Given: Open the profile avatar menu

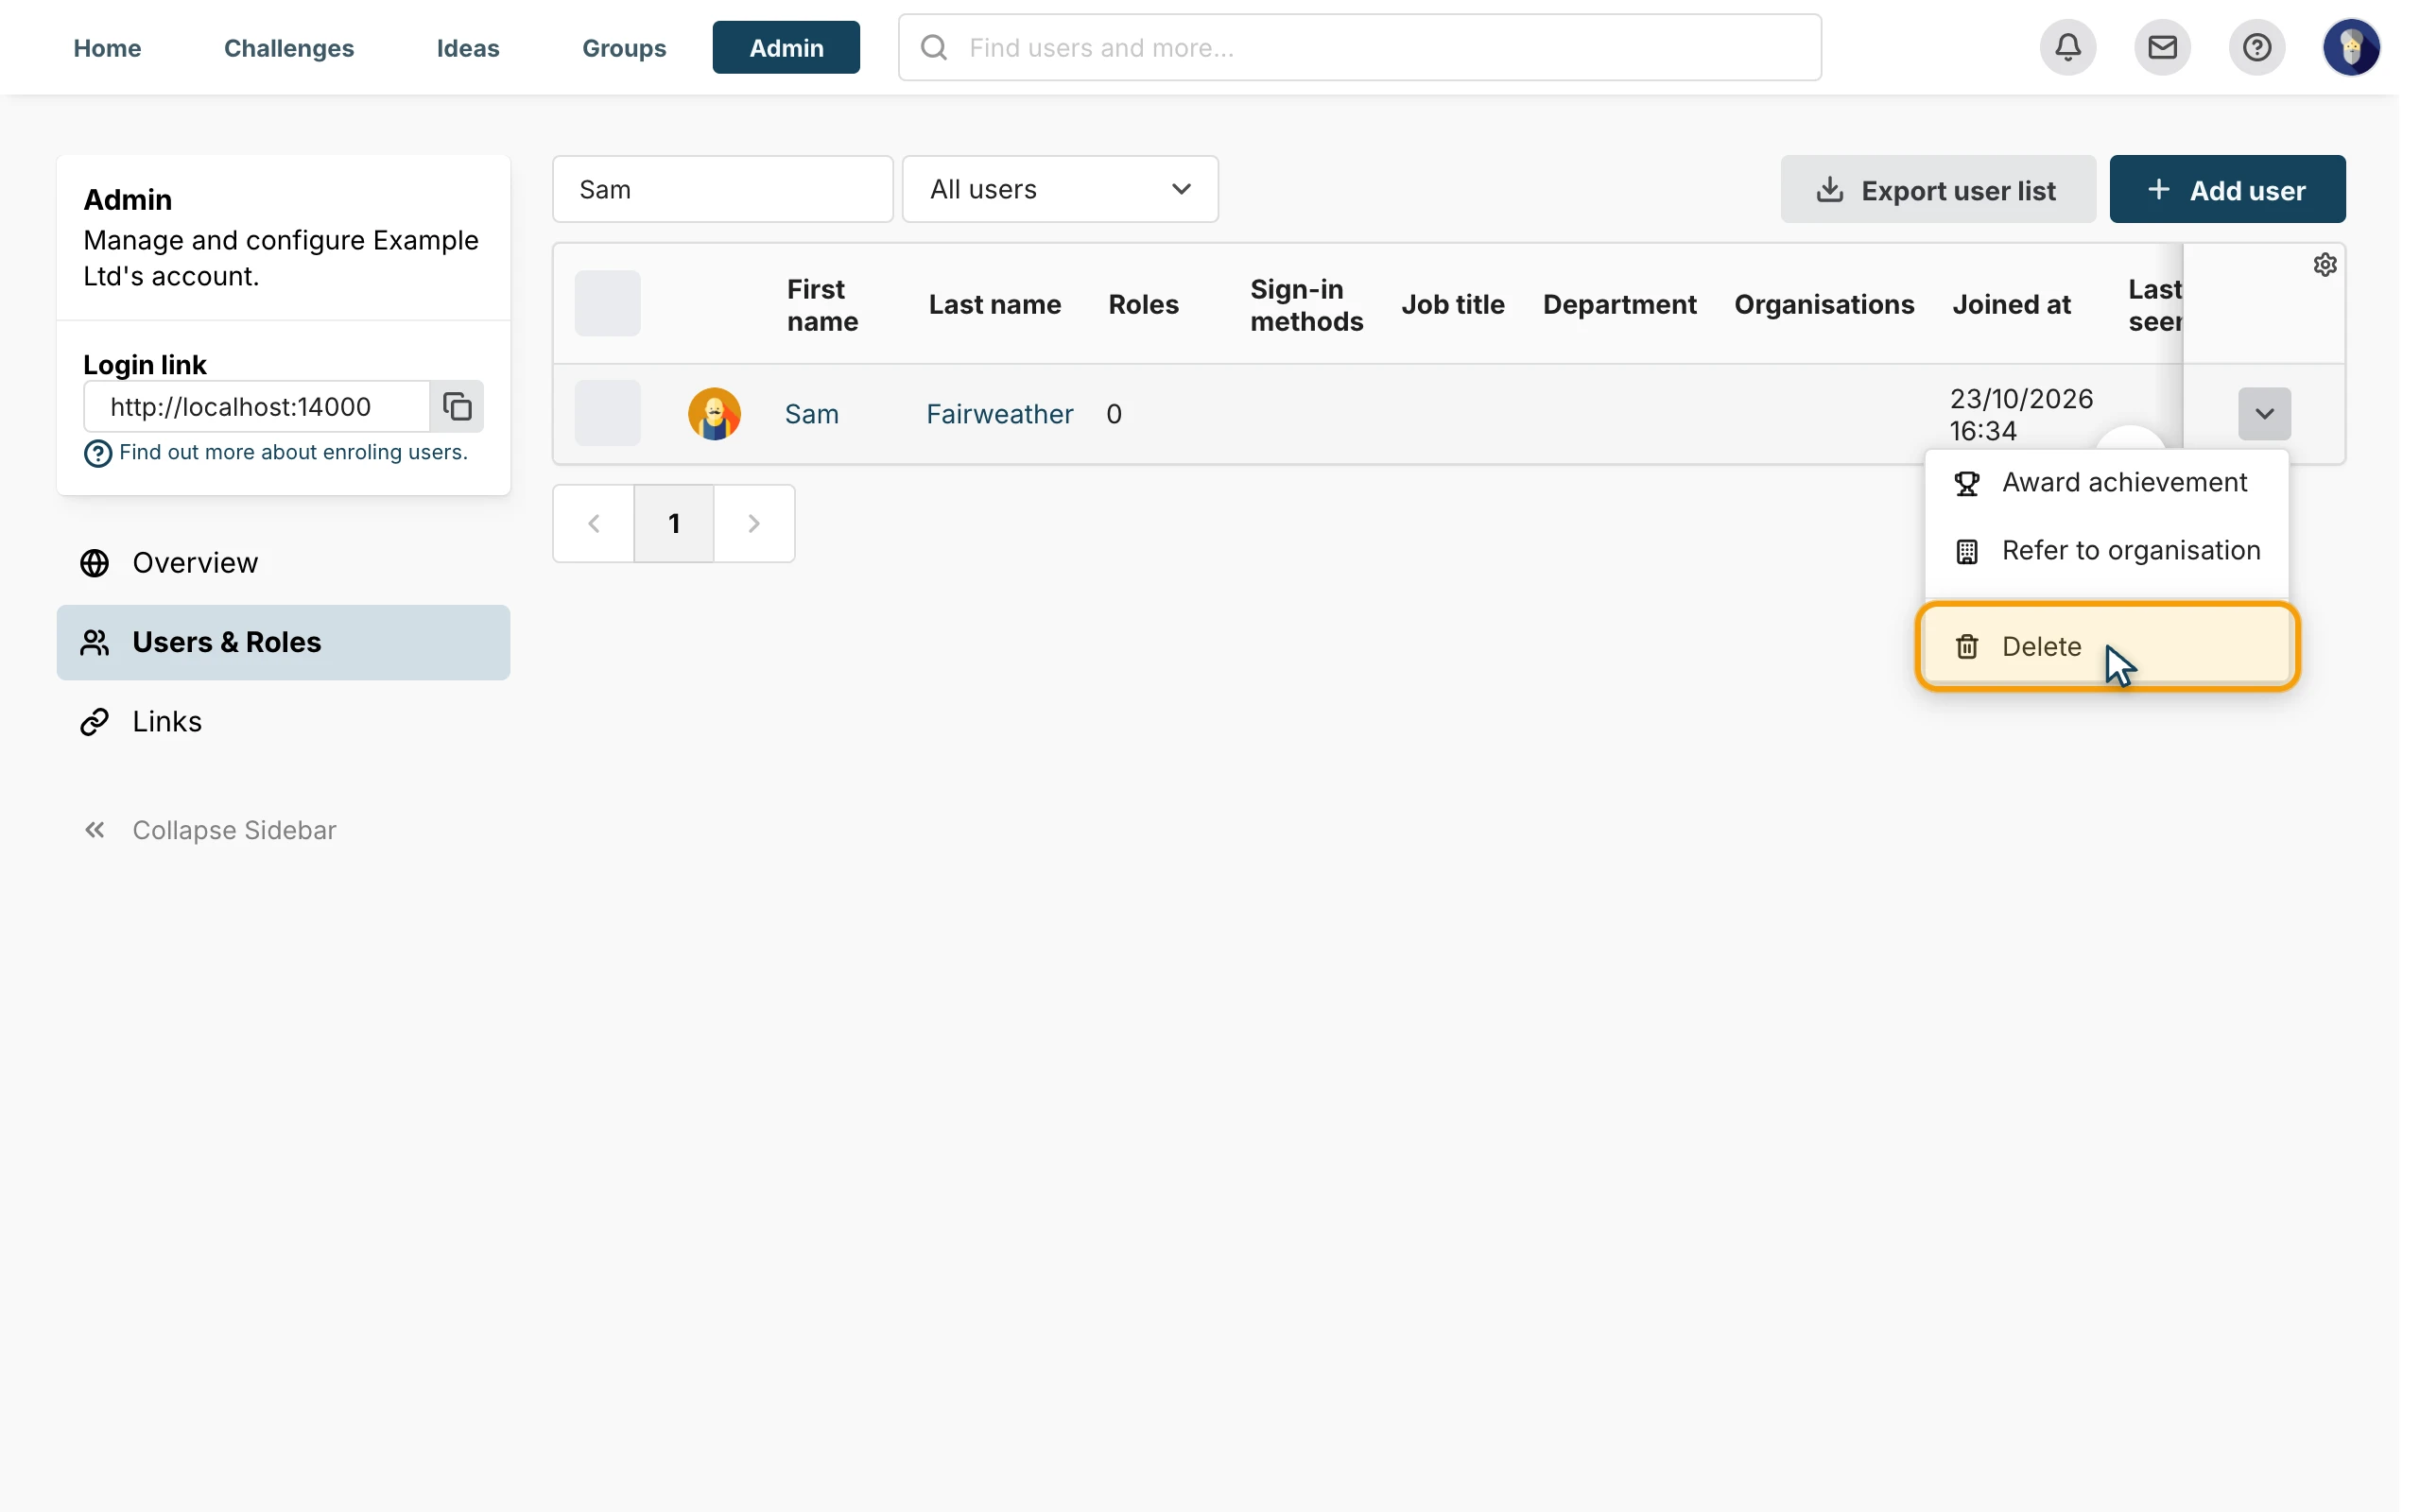Looking at the screenshot, I should 2351,47.
